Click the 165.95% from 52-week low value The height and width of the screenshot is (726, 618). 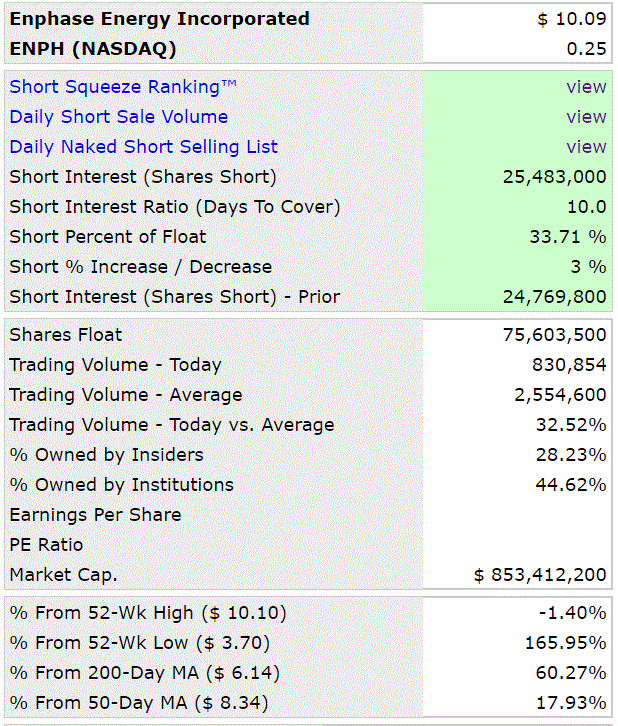coord(569,643)
